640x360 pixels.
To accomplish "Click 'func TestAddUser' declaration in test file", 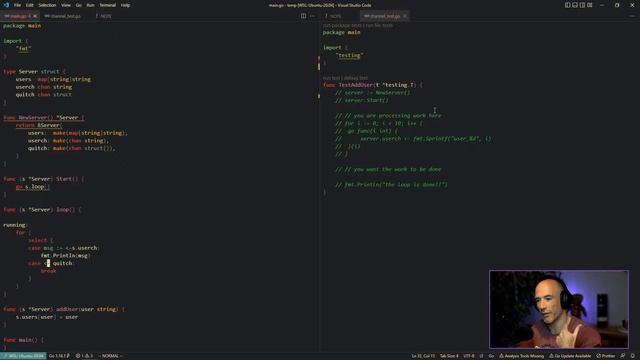I will [373, 85].
